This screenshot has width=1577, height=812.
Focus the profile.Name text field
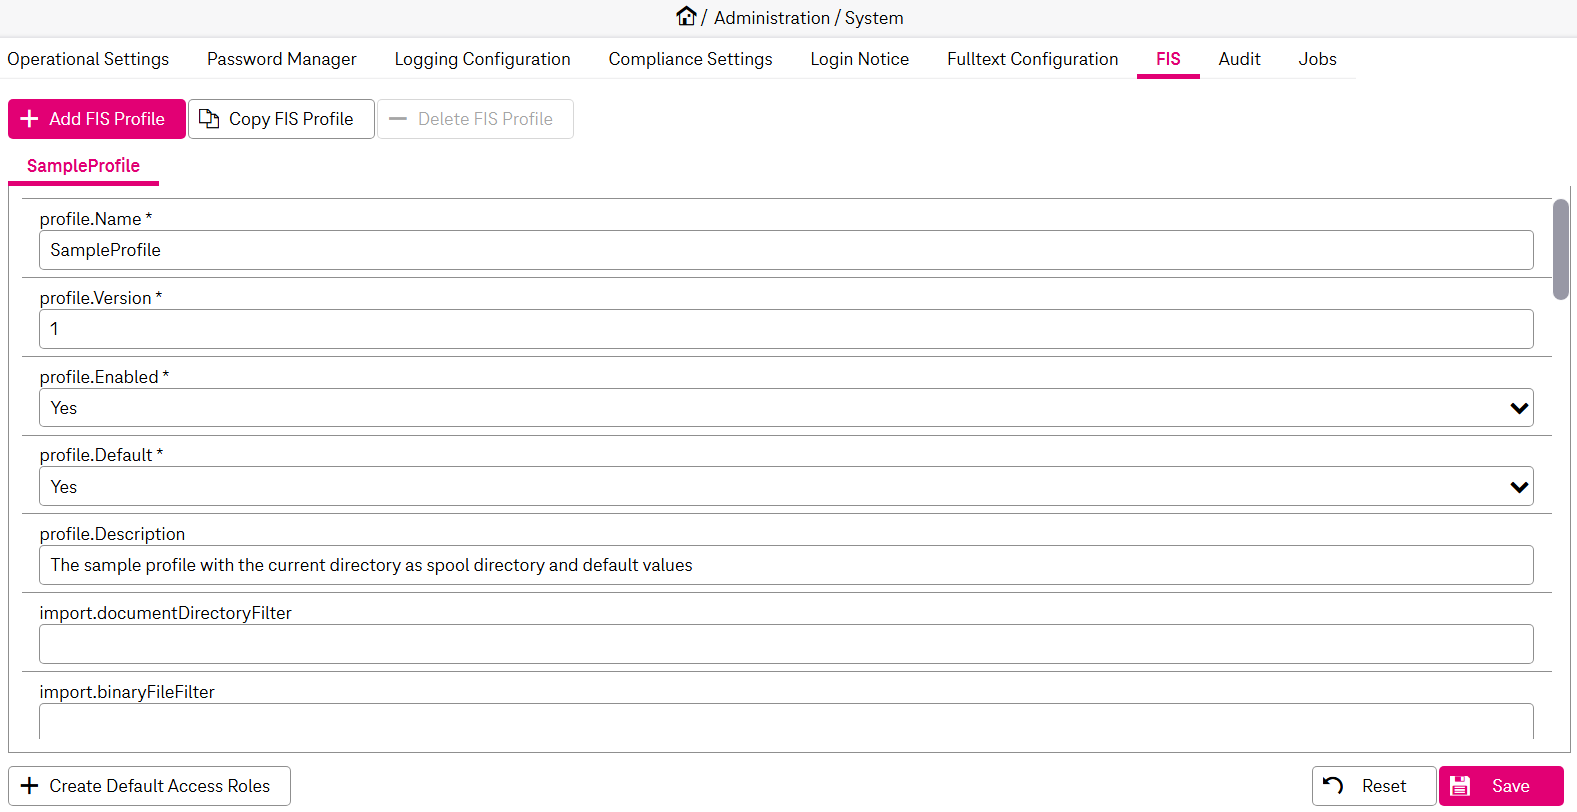pyautogui.click(x=785, y=250)
